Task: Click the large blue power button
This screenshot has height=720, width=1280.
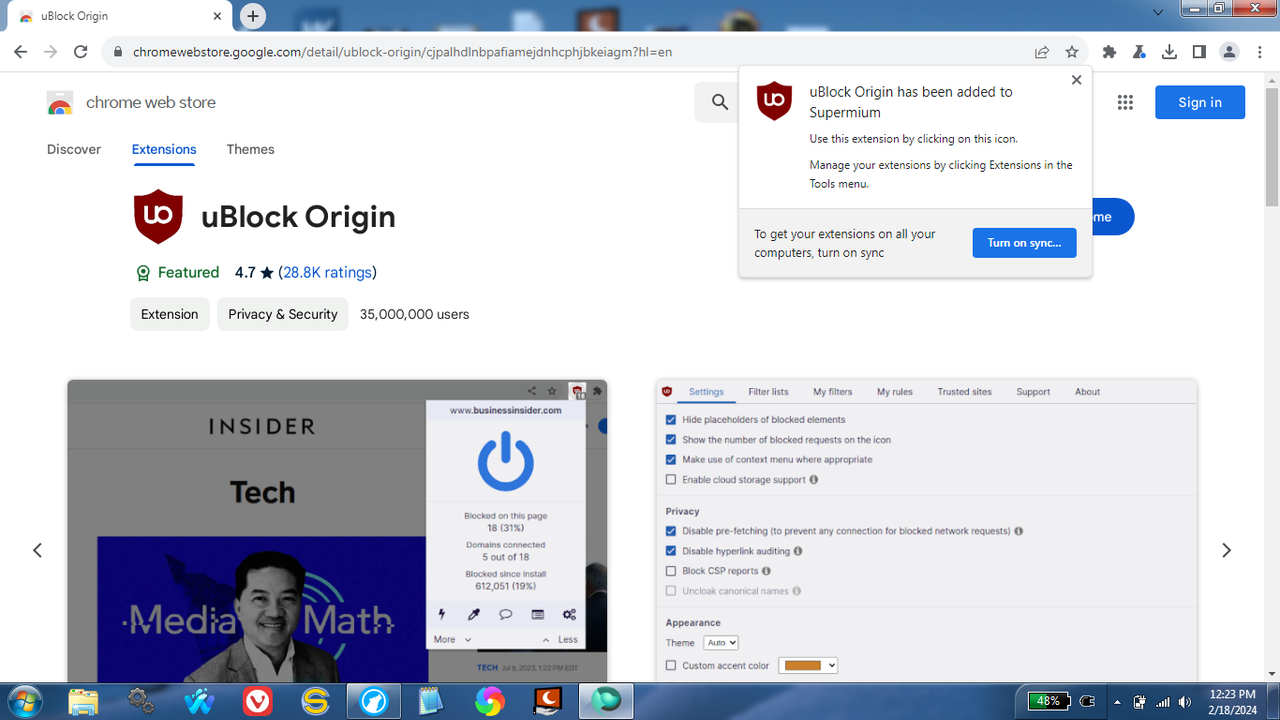Action: (505, 462)
